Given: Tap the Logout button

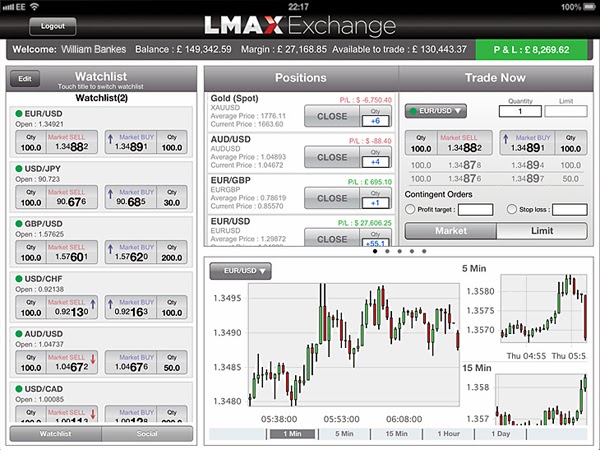Looking at the screenshot, I should 53,26.
